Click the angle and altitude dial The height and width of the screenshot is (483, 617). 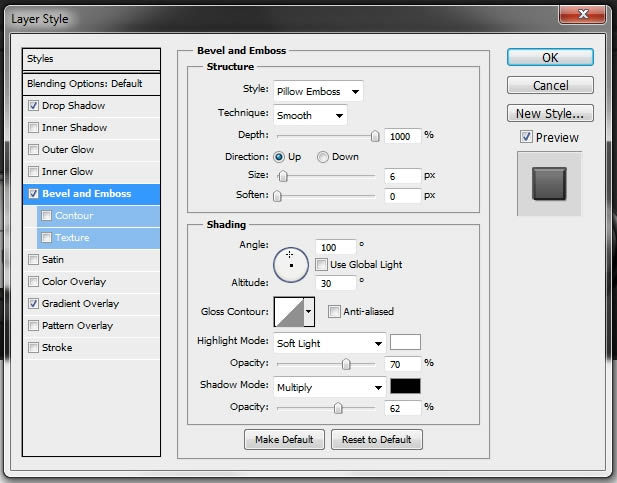291,265
